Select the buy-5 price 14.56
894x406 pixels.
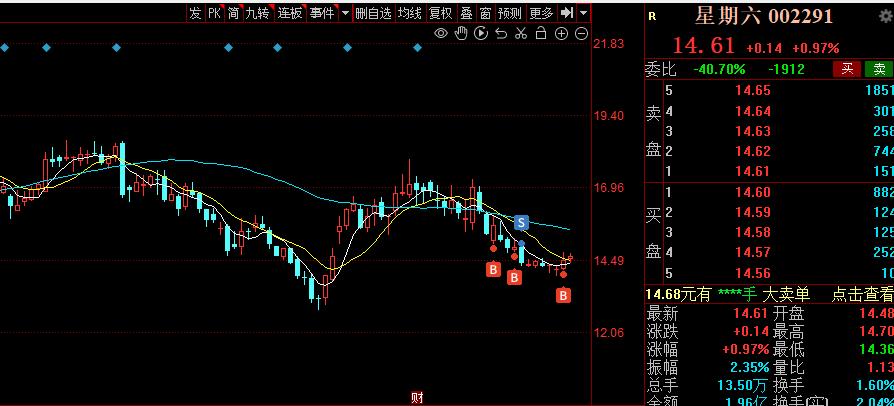pos(753,273)
